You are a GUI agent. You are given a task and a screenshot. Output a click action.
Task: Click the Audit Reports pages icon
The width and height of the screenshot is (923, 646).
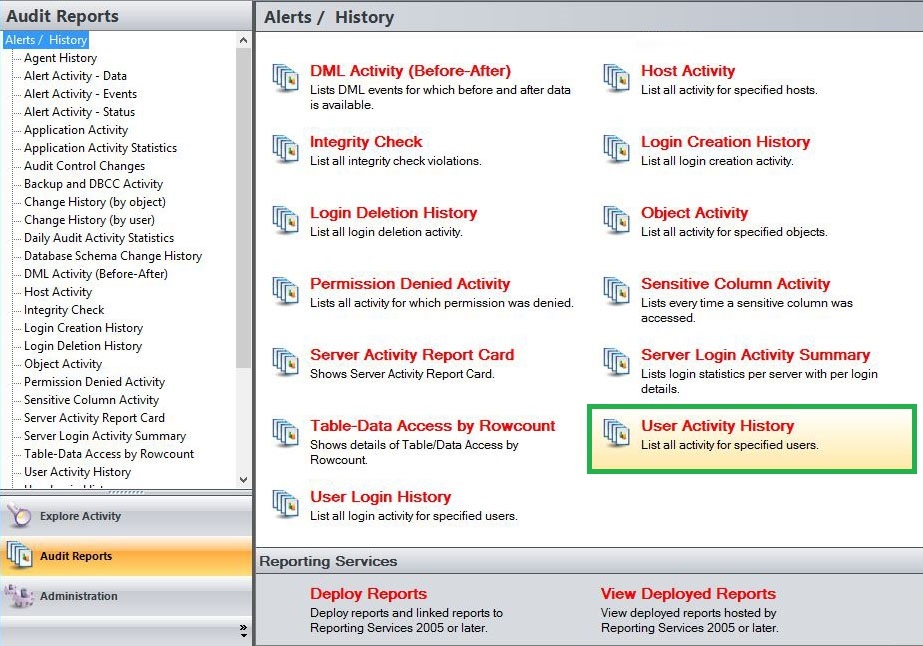point(19,555)
